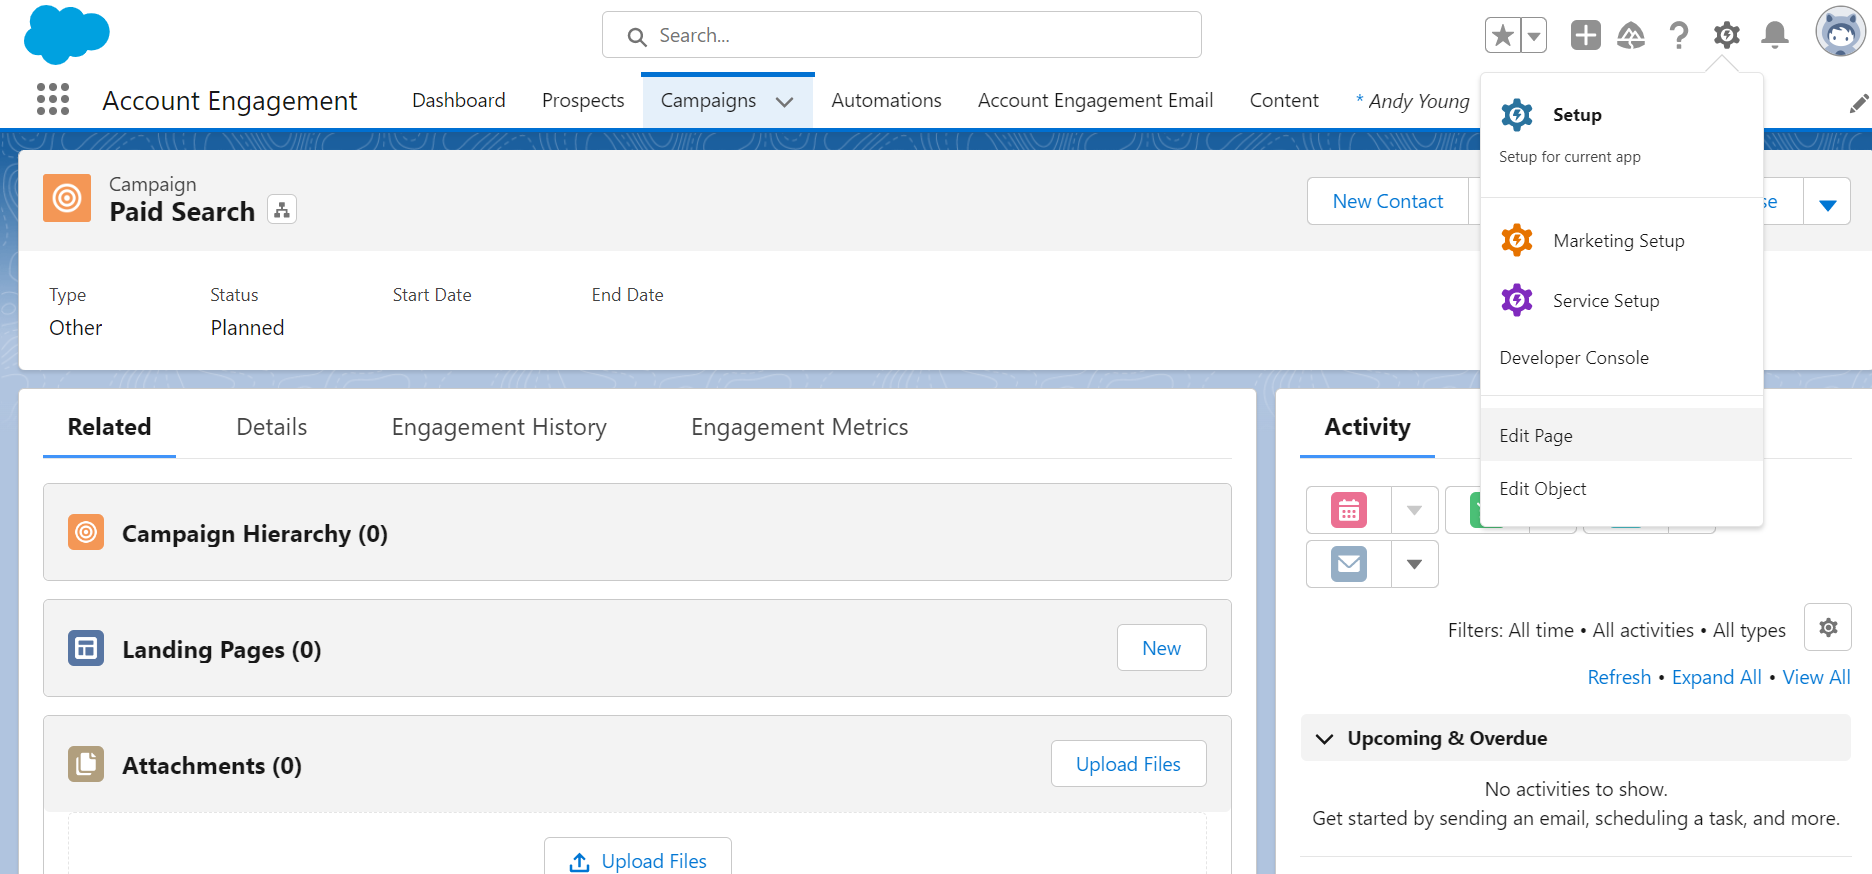The height and width of the screenshot is (874, 1872).
Task: Click New in Landing Pages list
Action: click(x=1161, y=648)
